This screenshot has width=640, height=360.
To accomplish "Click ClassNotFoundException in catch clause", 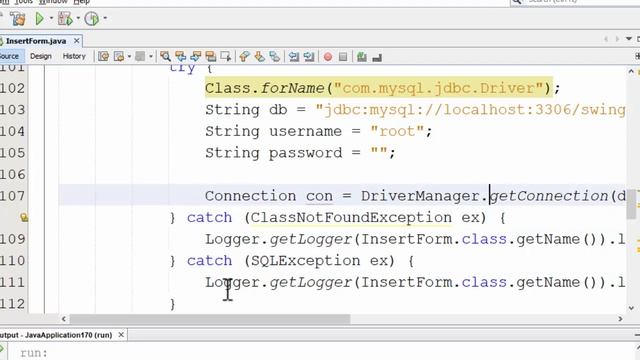I will pyautogui.click(x=351, y=218).
